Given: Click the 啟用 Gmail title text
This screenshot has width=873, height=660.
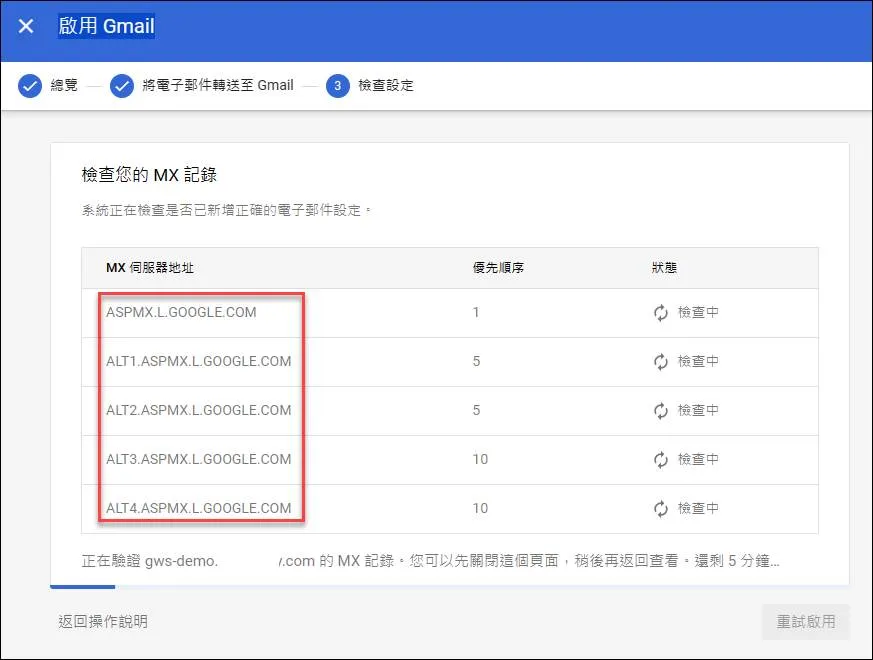Looking at the screenshot, I should (x=106, y=26).
